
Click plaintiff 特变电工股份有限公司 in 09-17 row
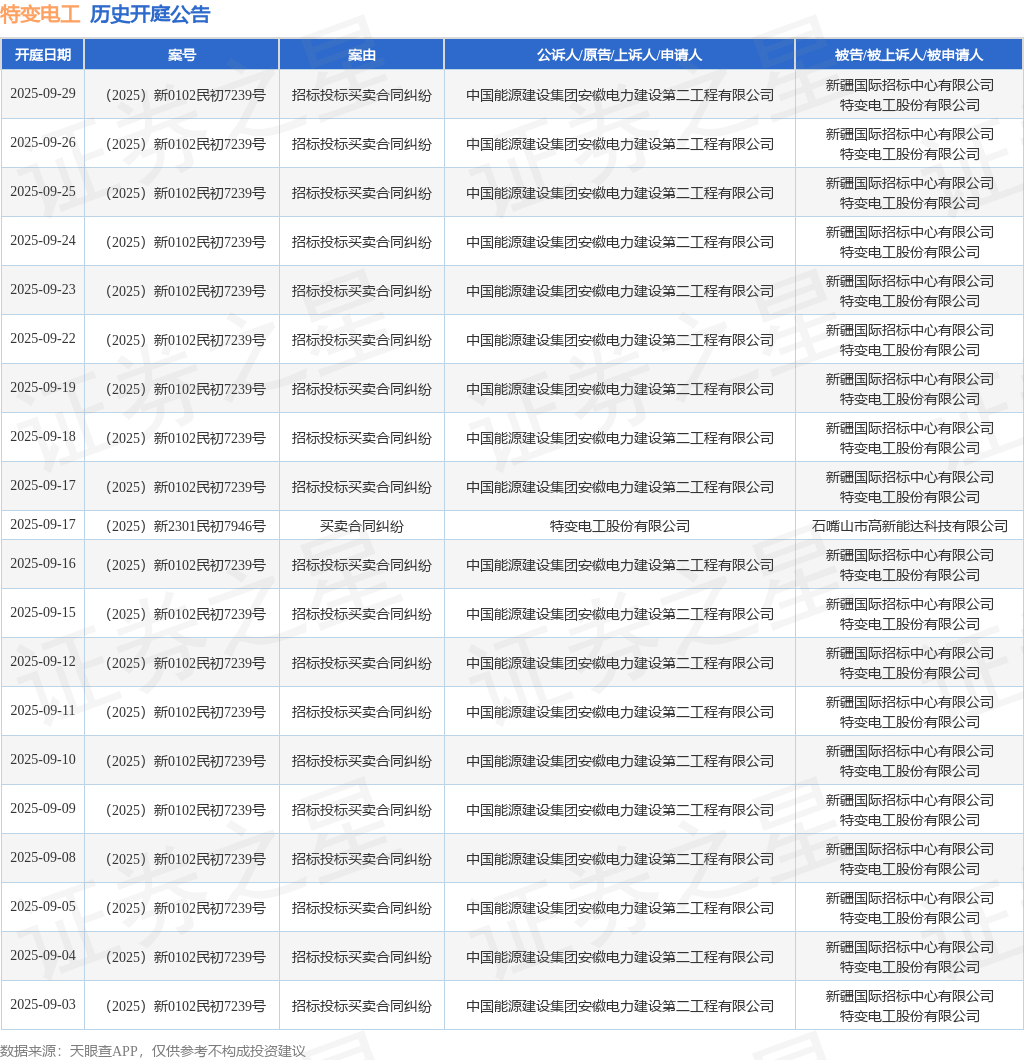tap(619, 526)
